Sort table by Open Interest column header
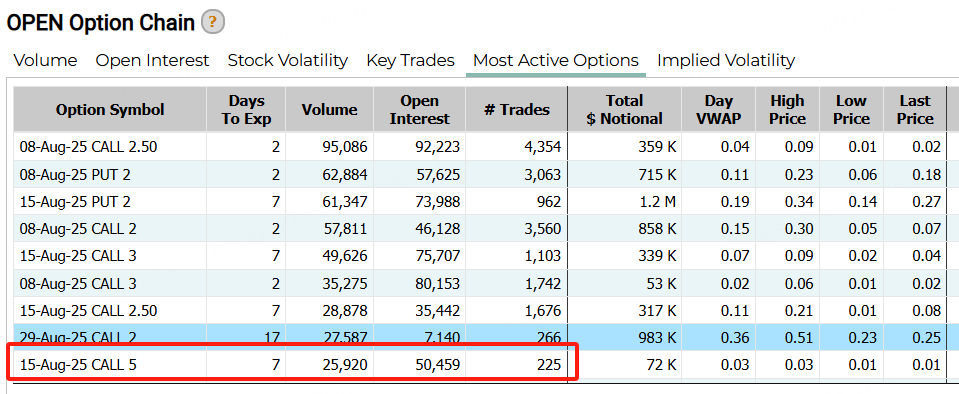Screen dimensions: 959x394 [x=419, y=110]
